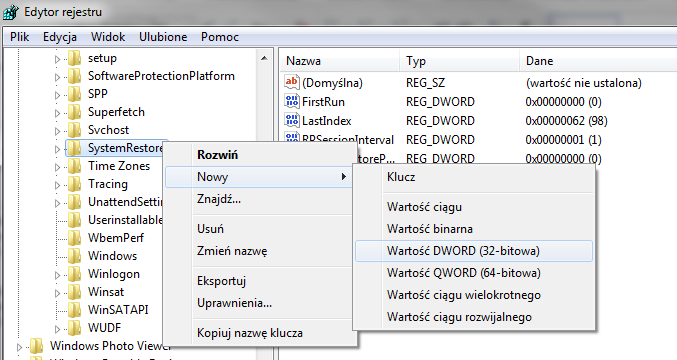This screenshot has height=360, width=677.
Task: Select Wartość ciągu
Action: click(474, 207)
